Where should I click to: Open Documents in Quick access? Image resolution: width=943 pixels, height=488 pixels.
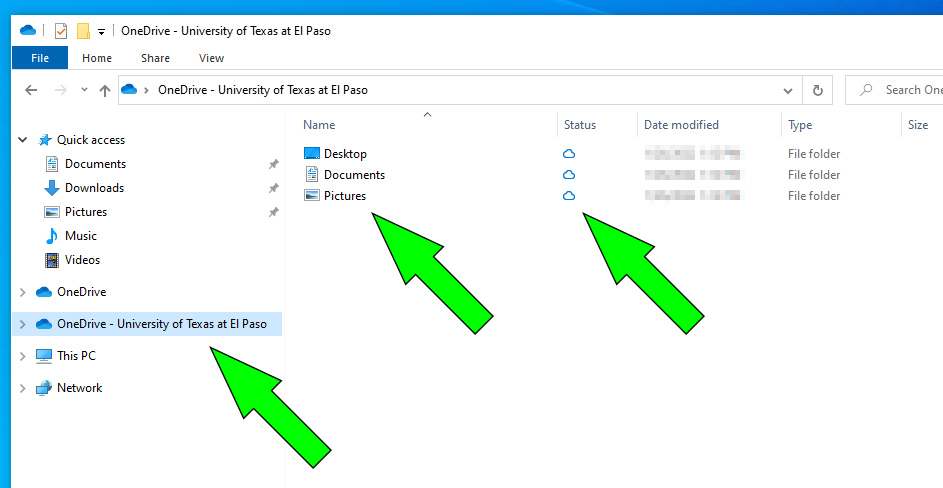(x=95, y=164)
